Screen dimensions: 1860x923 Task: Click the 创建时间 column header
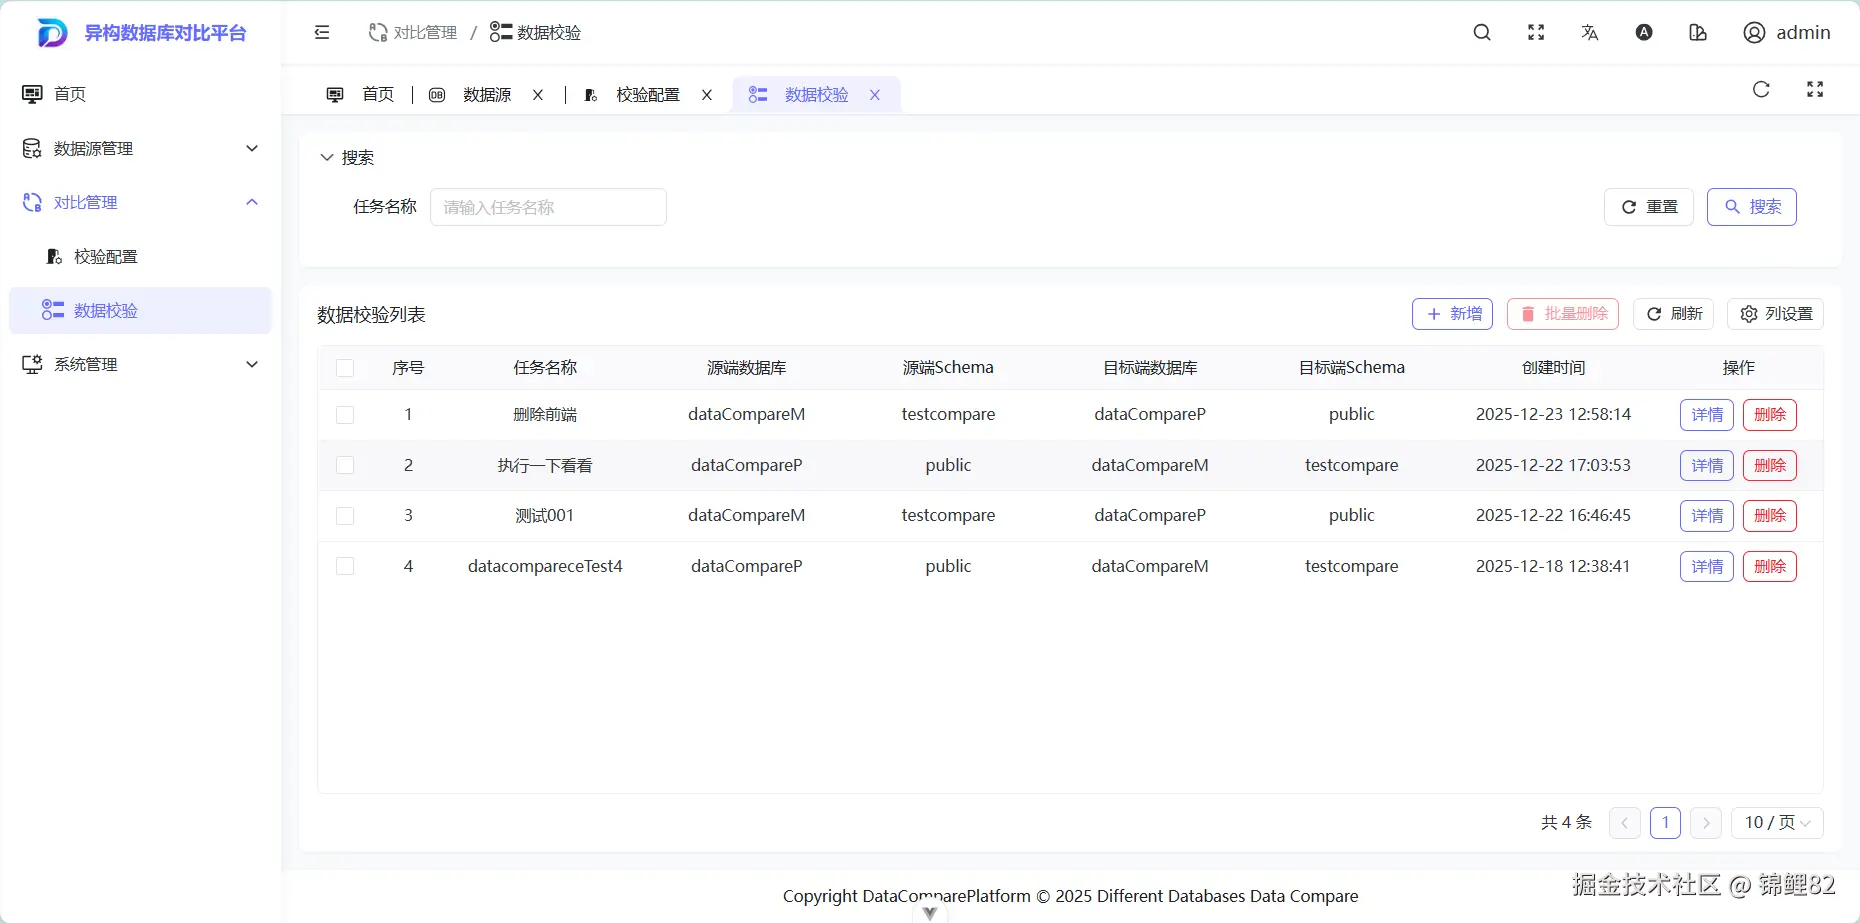(1553, 368)
